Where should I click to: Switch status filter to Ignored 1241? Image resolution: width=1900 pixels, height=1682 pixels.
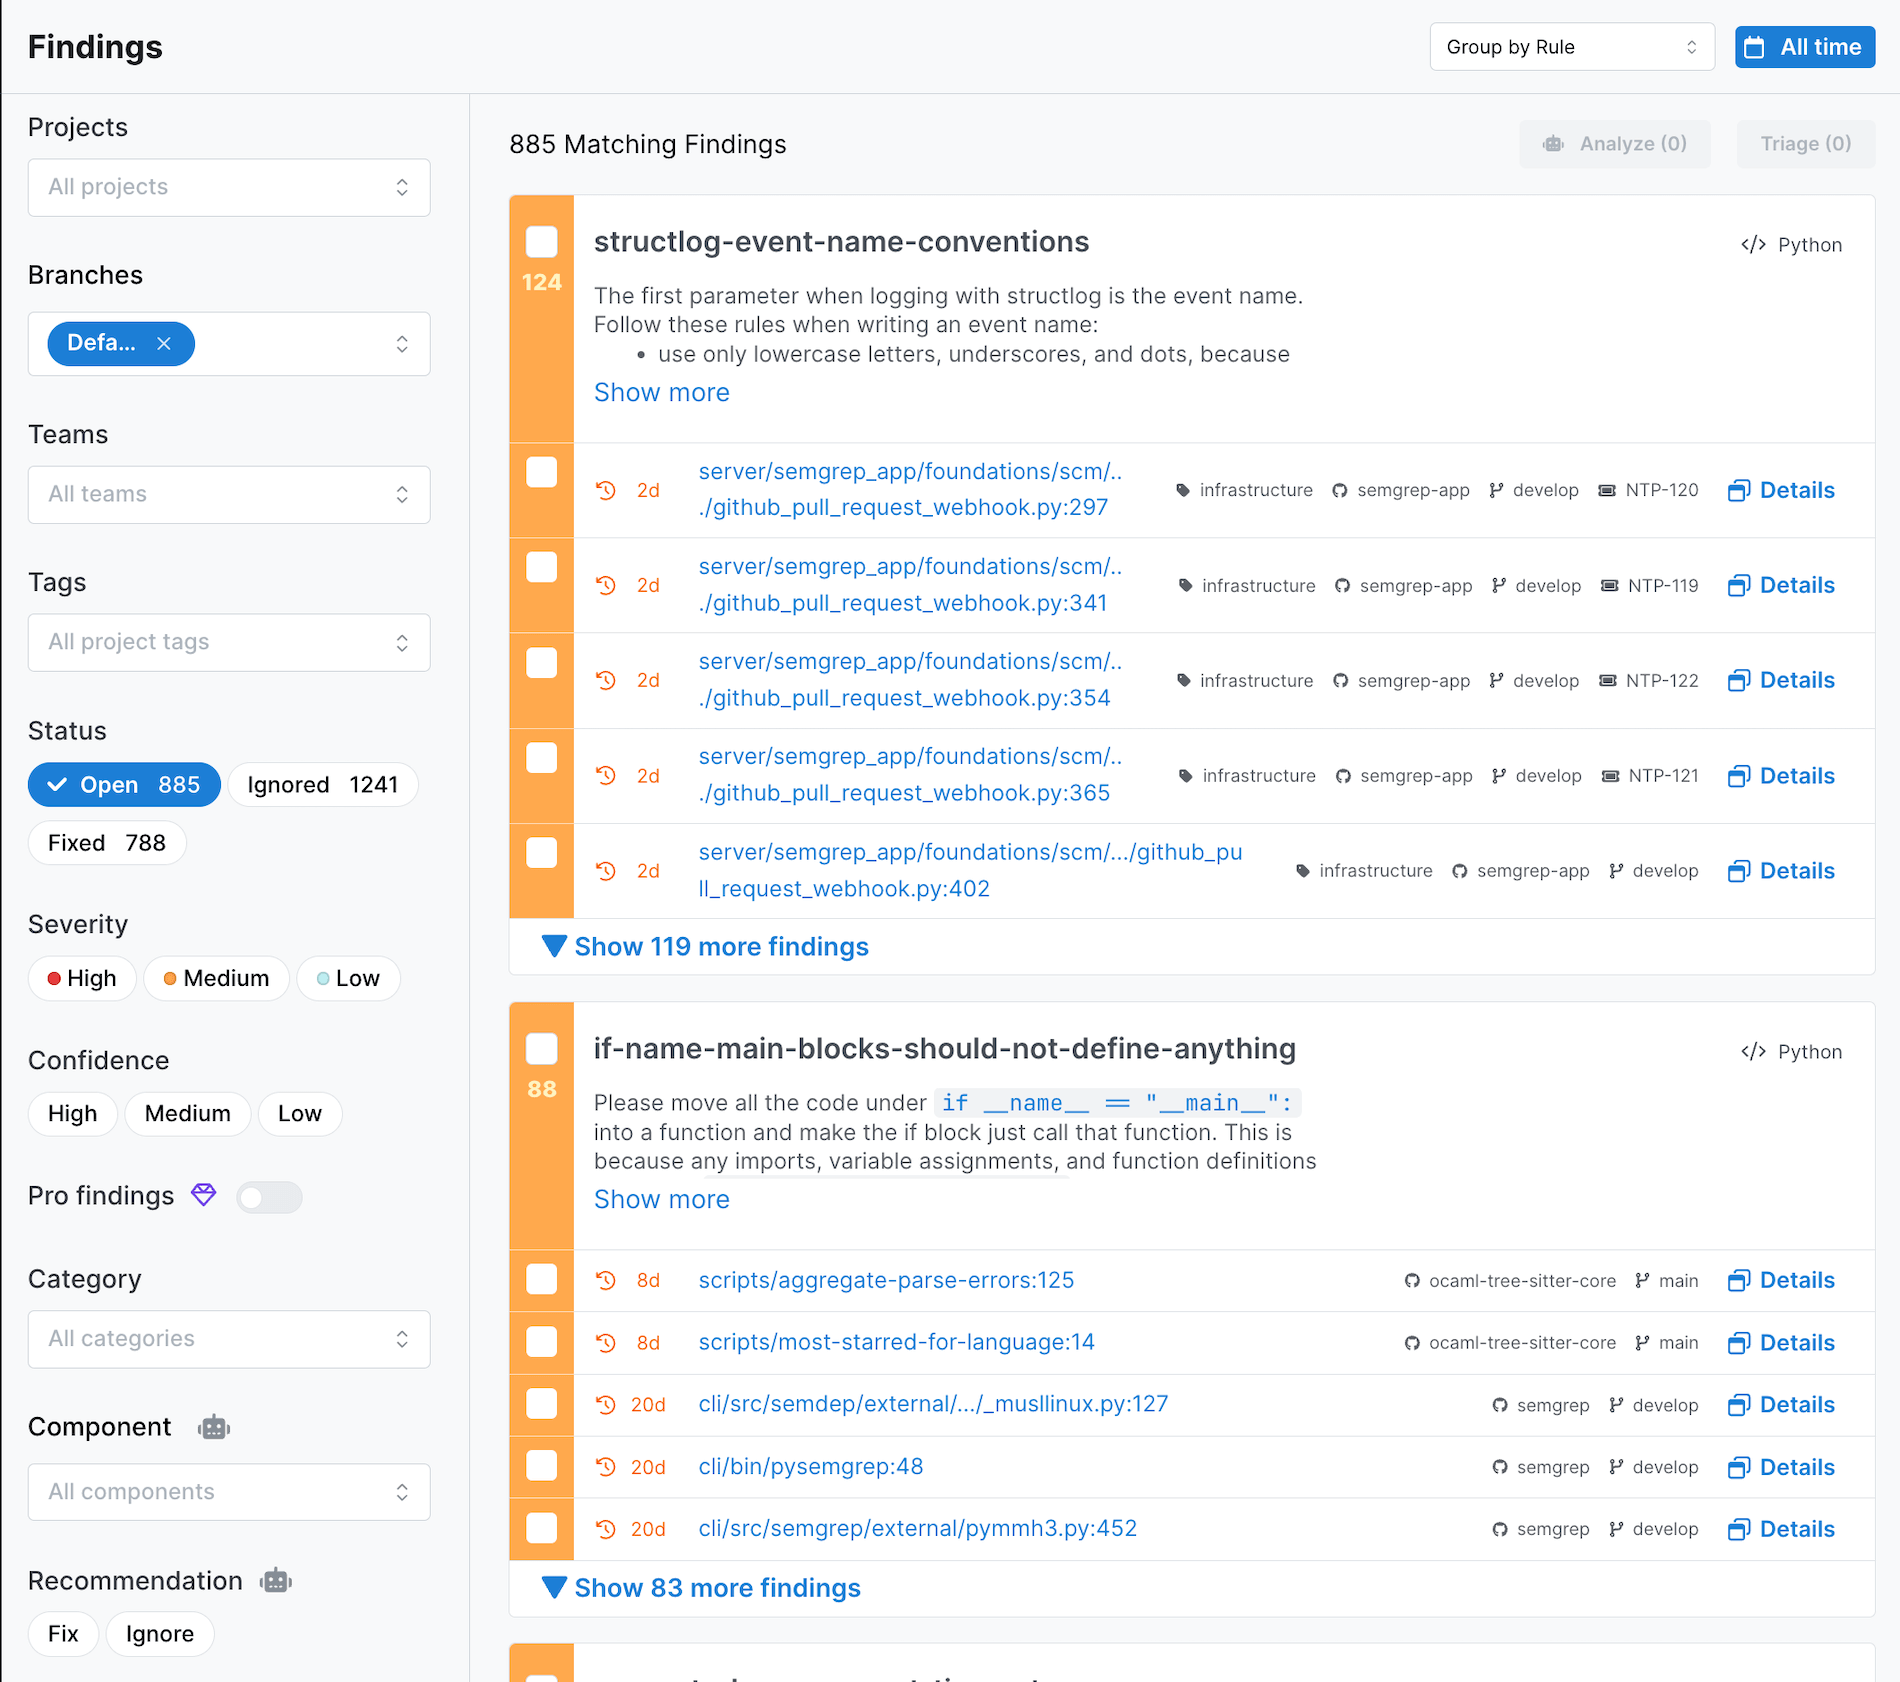click(x=322, y=785)
